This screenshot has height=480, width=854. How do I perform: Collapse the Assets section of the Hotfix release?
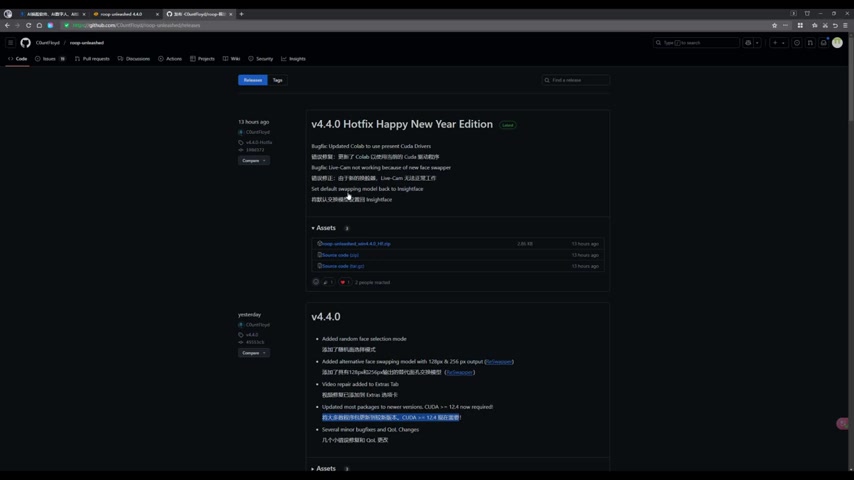tap(324, 228)
